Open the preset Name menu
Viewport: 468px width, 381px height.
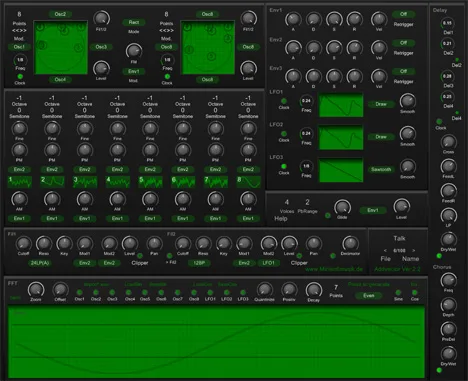tap(410, 259)
